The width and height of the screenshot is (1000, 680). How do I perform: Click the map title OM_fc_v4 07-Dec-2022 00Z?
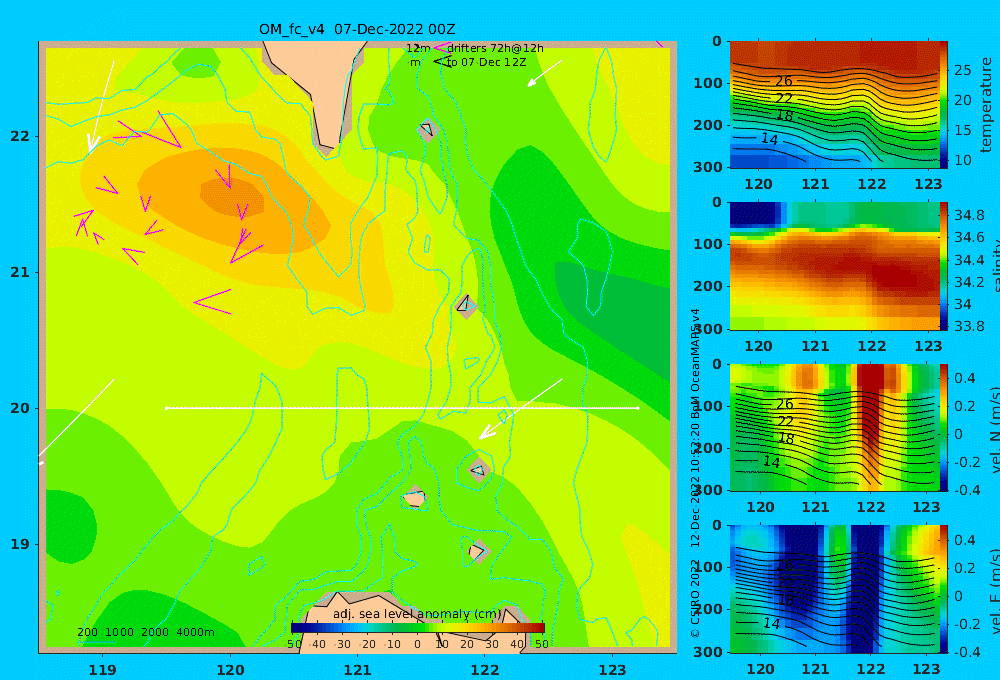[357, 29]
